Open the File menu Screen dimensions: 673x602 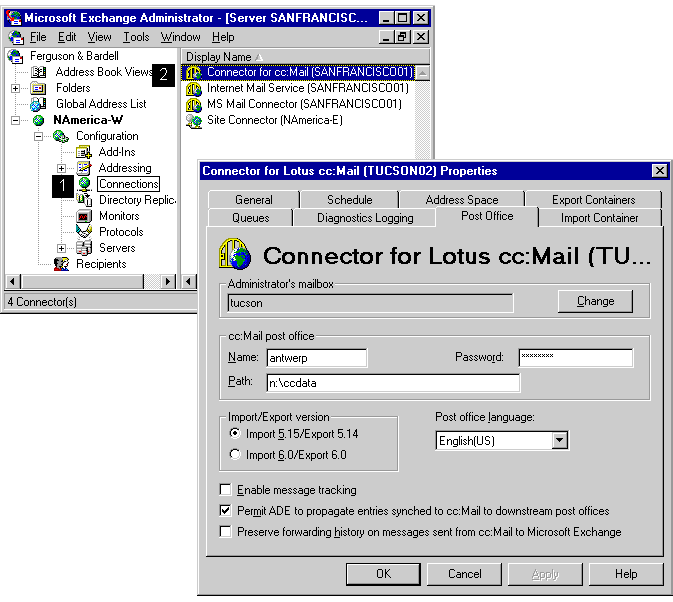[x=38, y=37]
